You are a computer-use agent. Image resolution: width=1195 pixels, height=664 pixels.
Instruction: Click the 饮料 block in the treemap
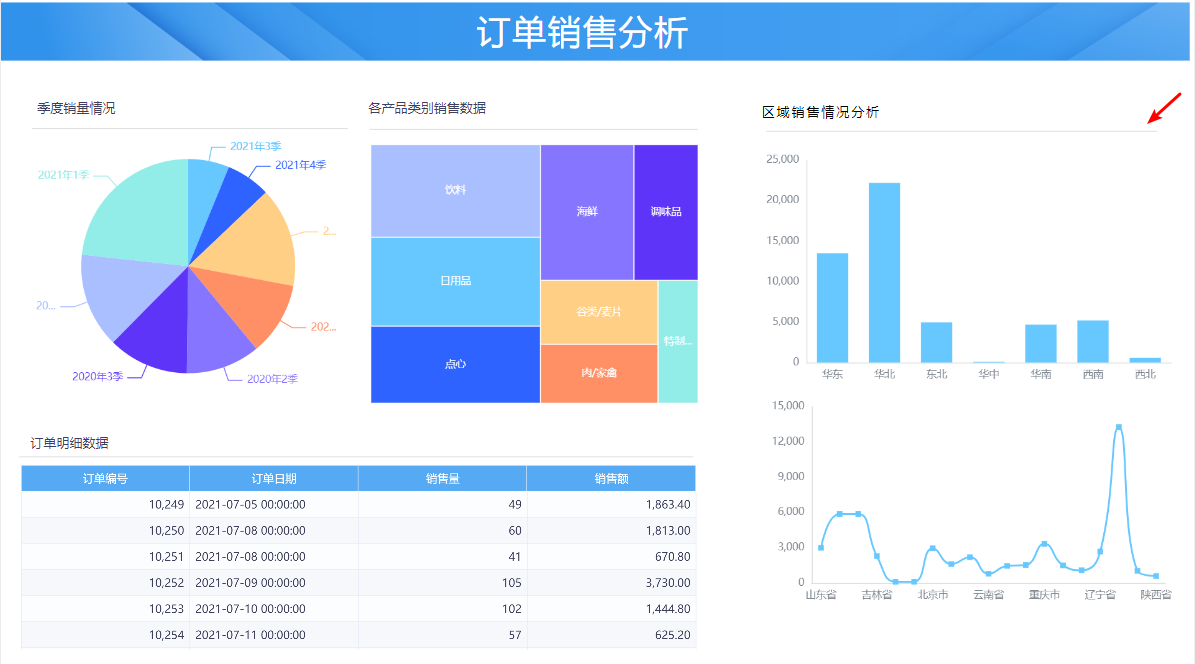(455, 191)
